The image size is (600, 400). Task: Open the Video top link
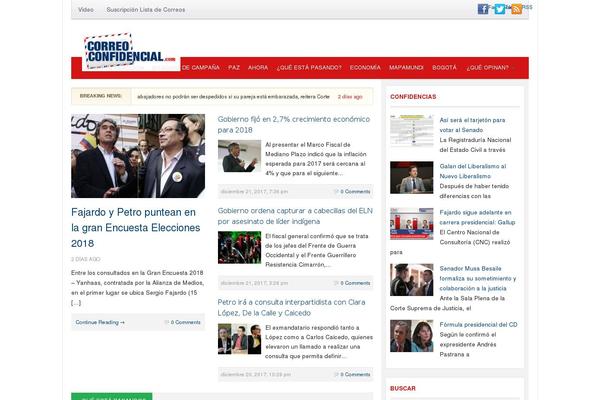[x=86, y=10]
